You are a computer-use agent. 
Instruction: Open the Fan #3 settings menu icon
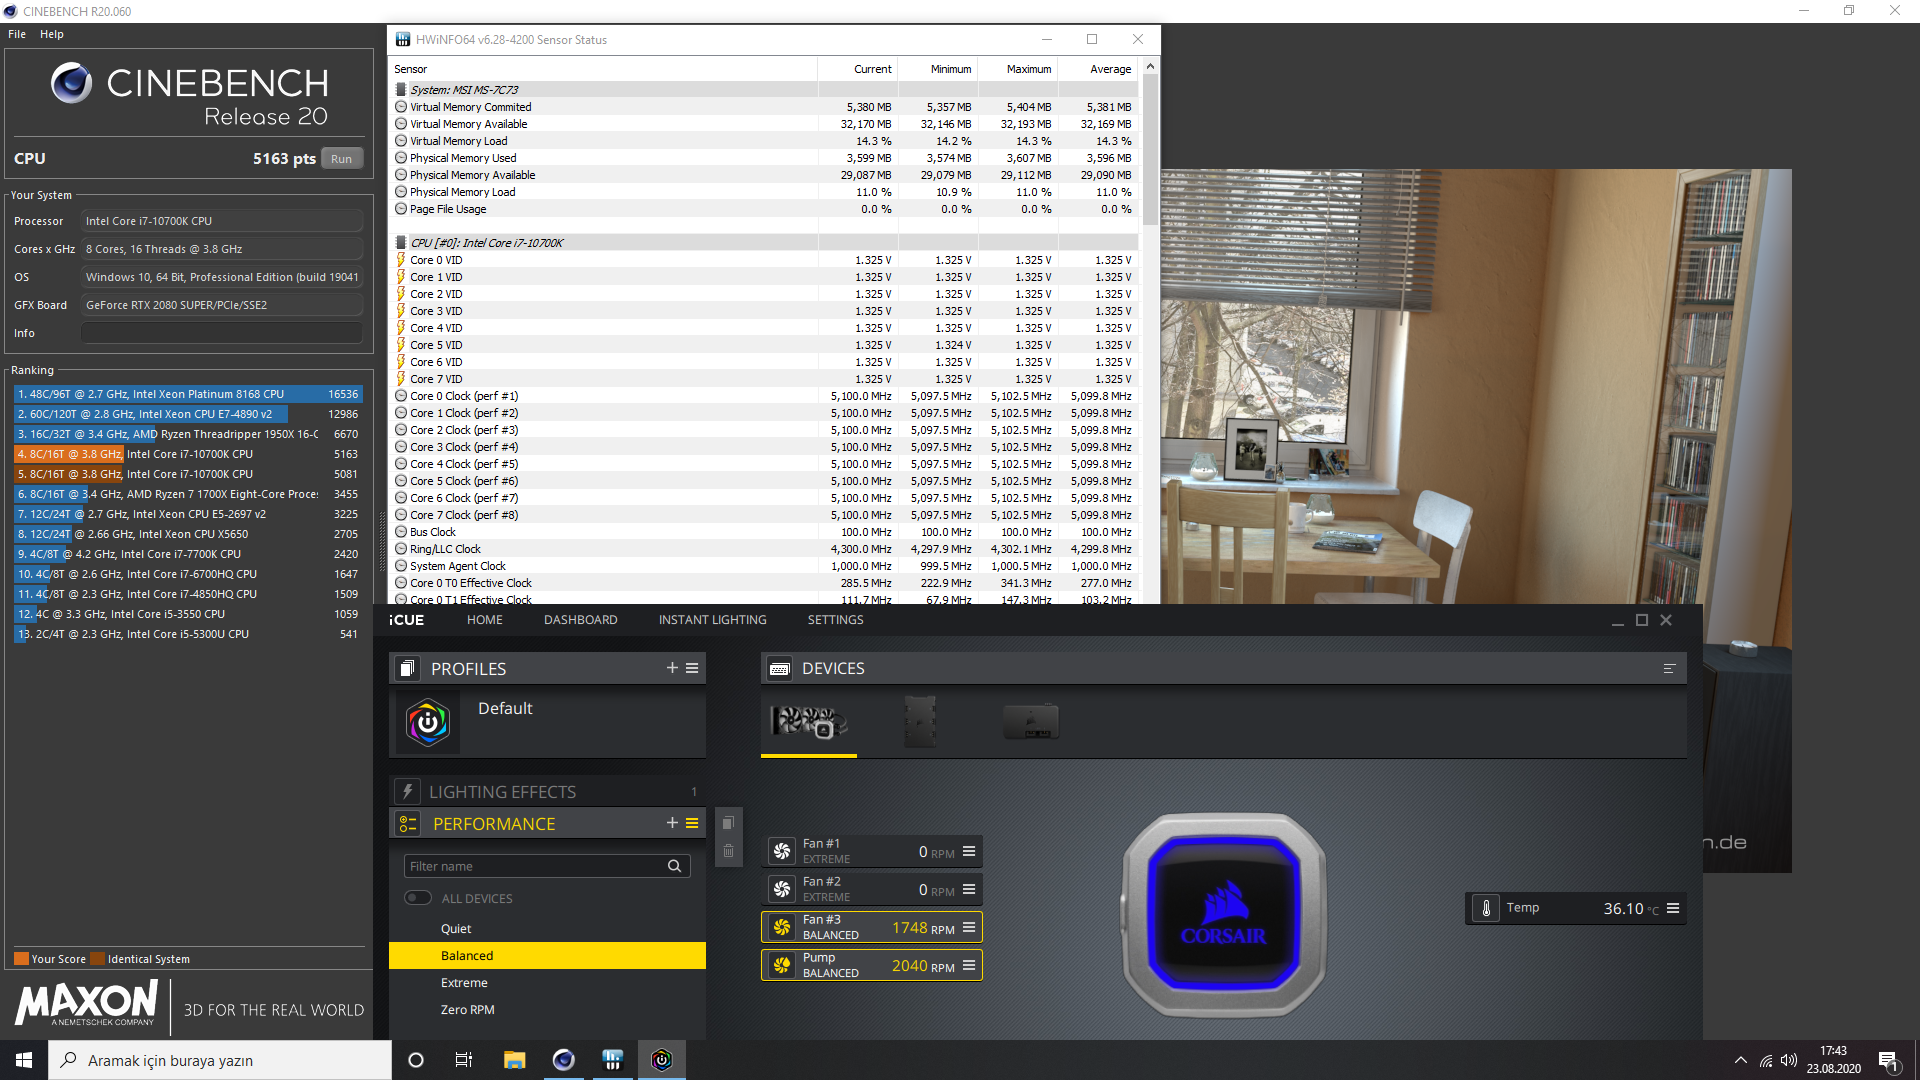coord(968,927)
